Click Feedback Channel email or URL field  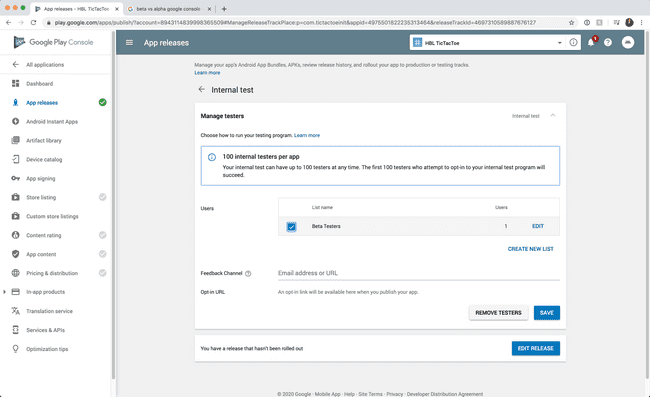click(419, 273)
